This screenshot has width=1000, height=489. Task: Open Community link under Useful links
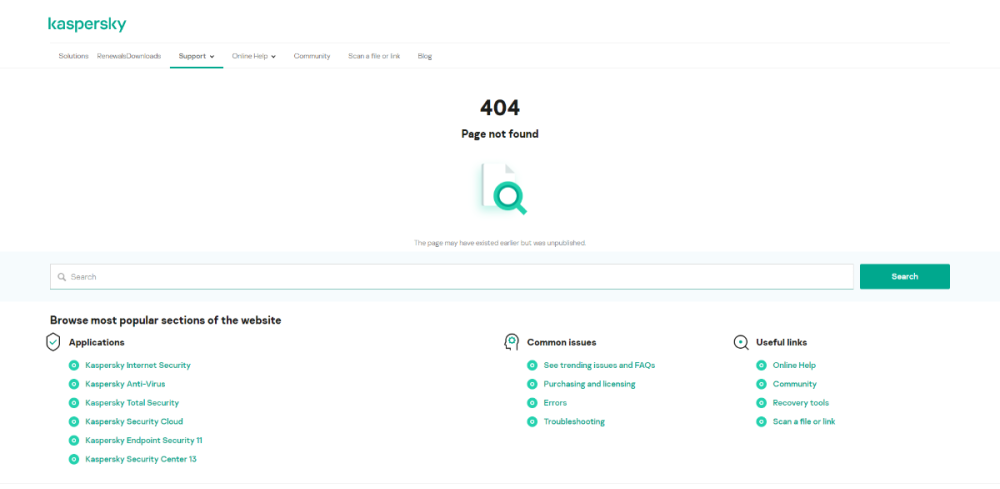click(795, 384)
